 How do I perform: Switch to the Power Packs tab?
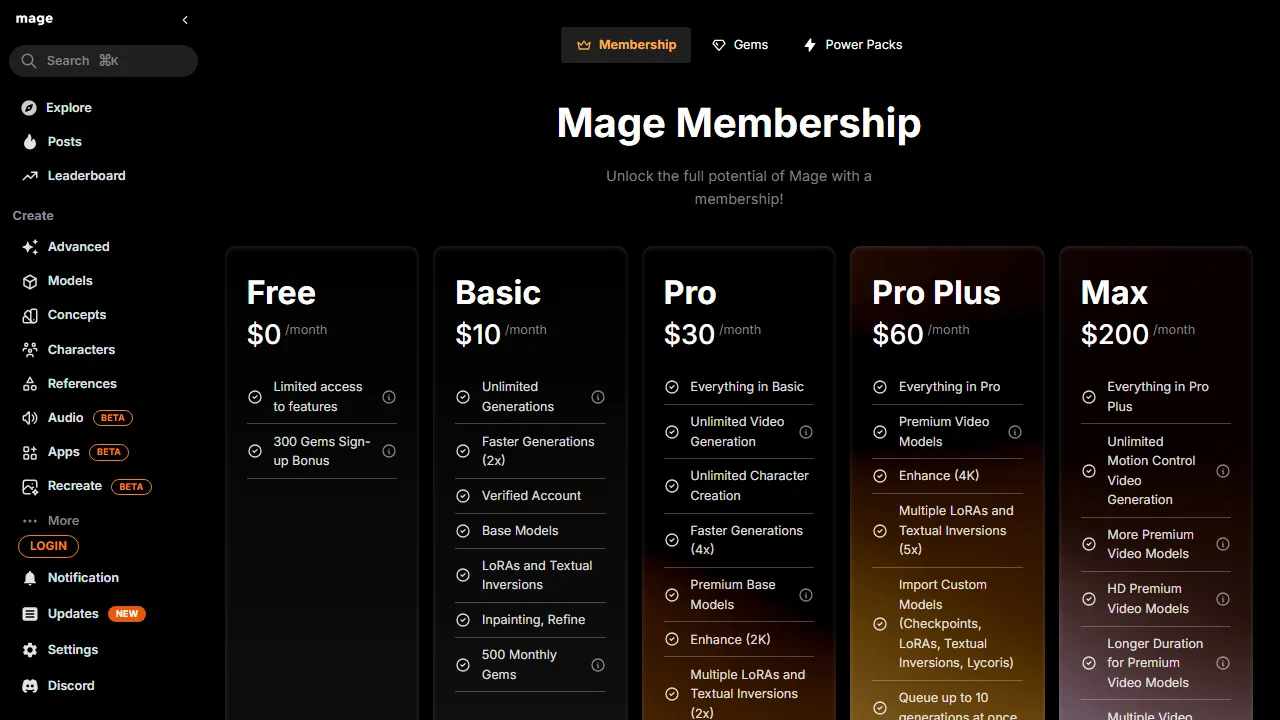pos(853,45)
